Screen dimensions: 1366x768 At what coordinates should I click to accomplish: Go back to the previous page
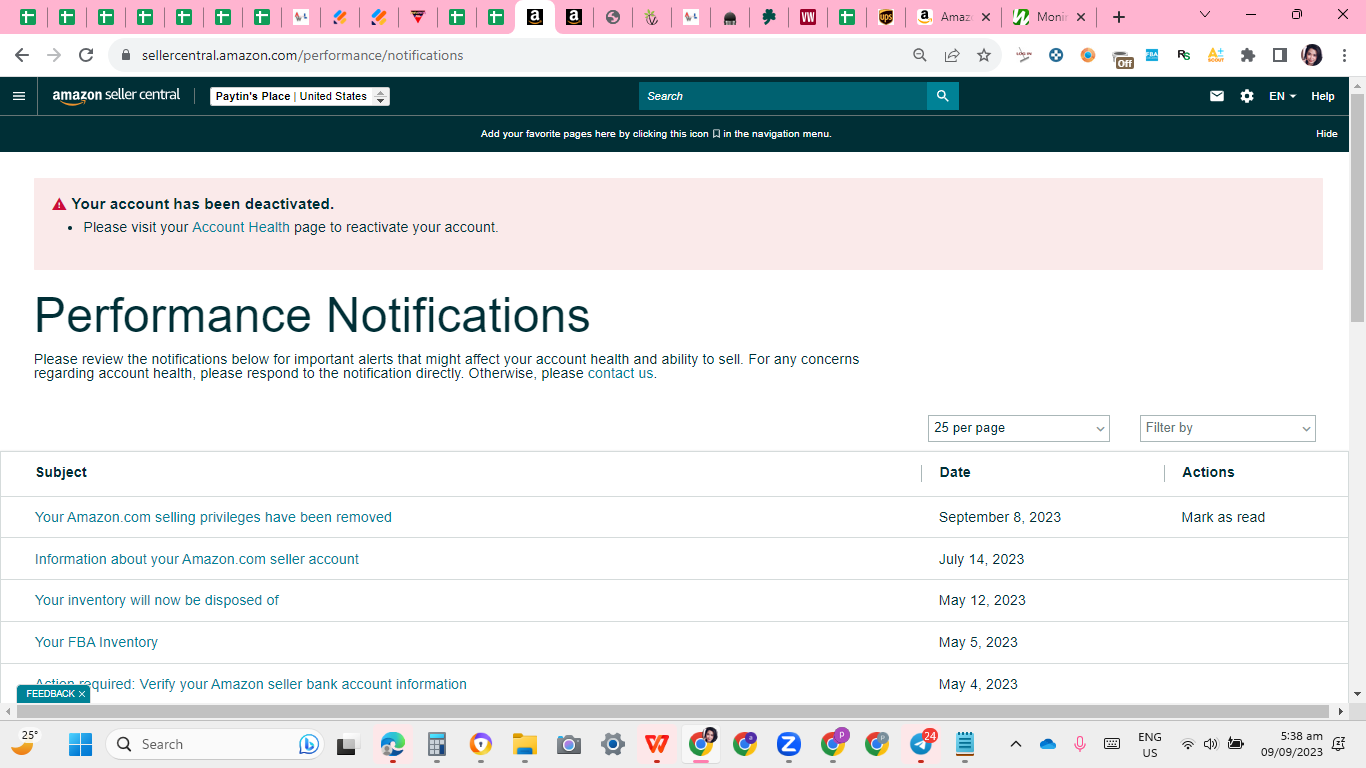point(22,55)
